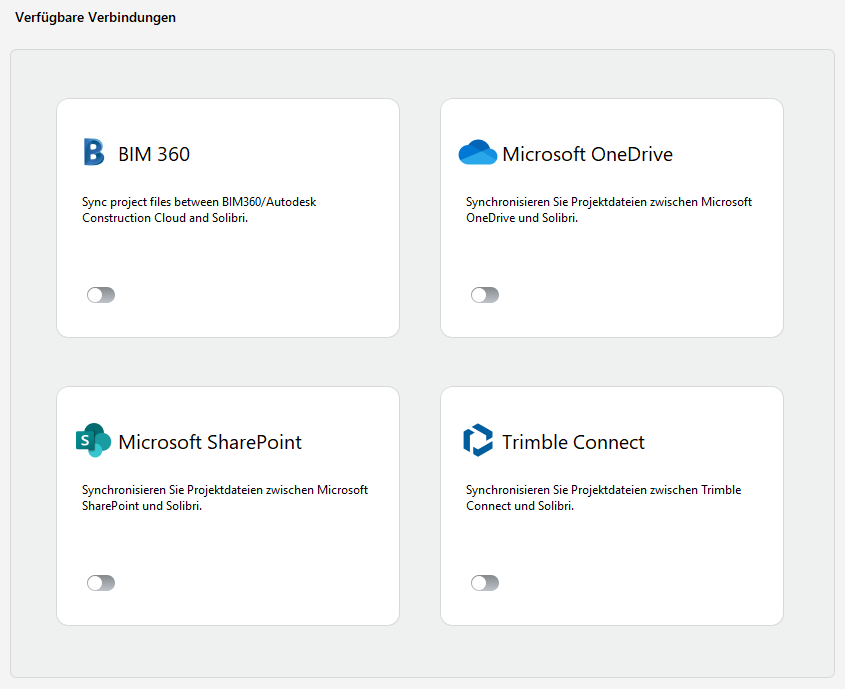
Task: Click the 'Sync project files between BIM360/Autodesk' description
Action: 199,210
